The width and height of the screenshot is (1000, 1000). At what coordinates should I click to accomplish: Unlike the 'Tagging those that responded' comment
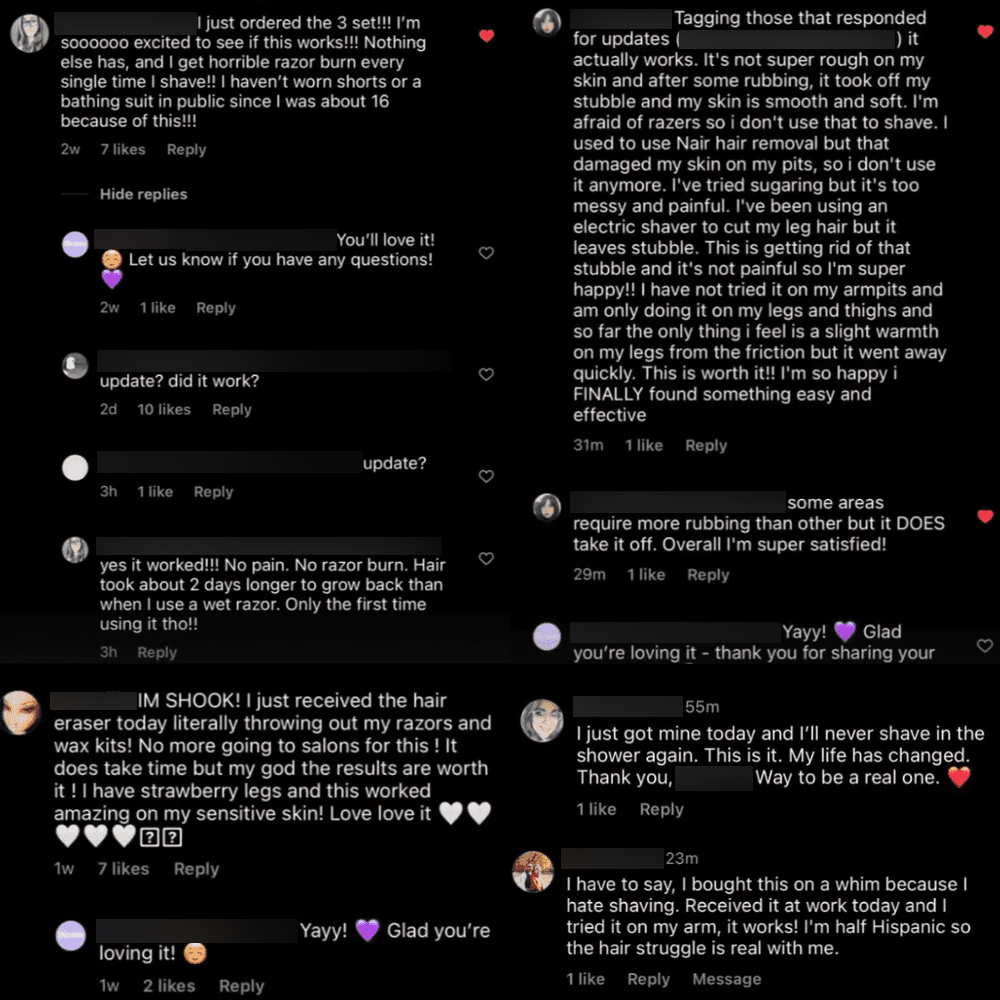pos(984,32)
